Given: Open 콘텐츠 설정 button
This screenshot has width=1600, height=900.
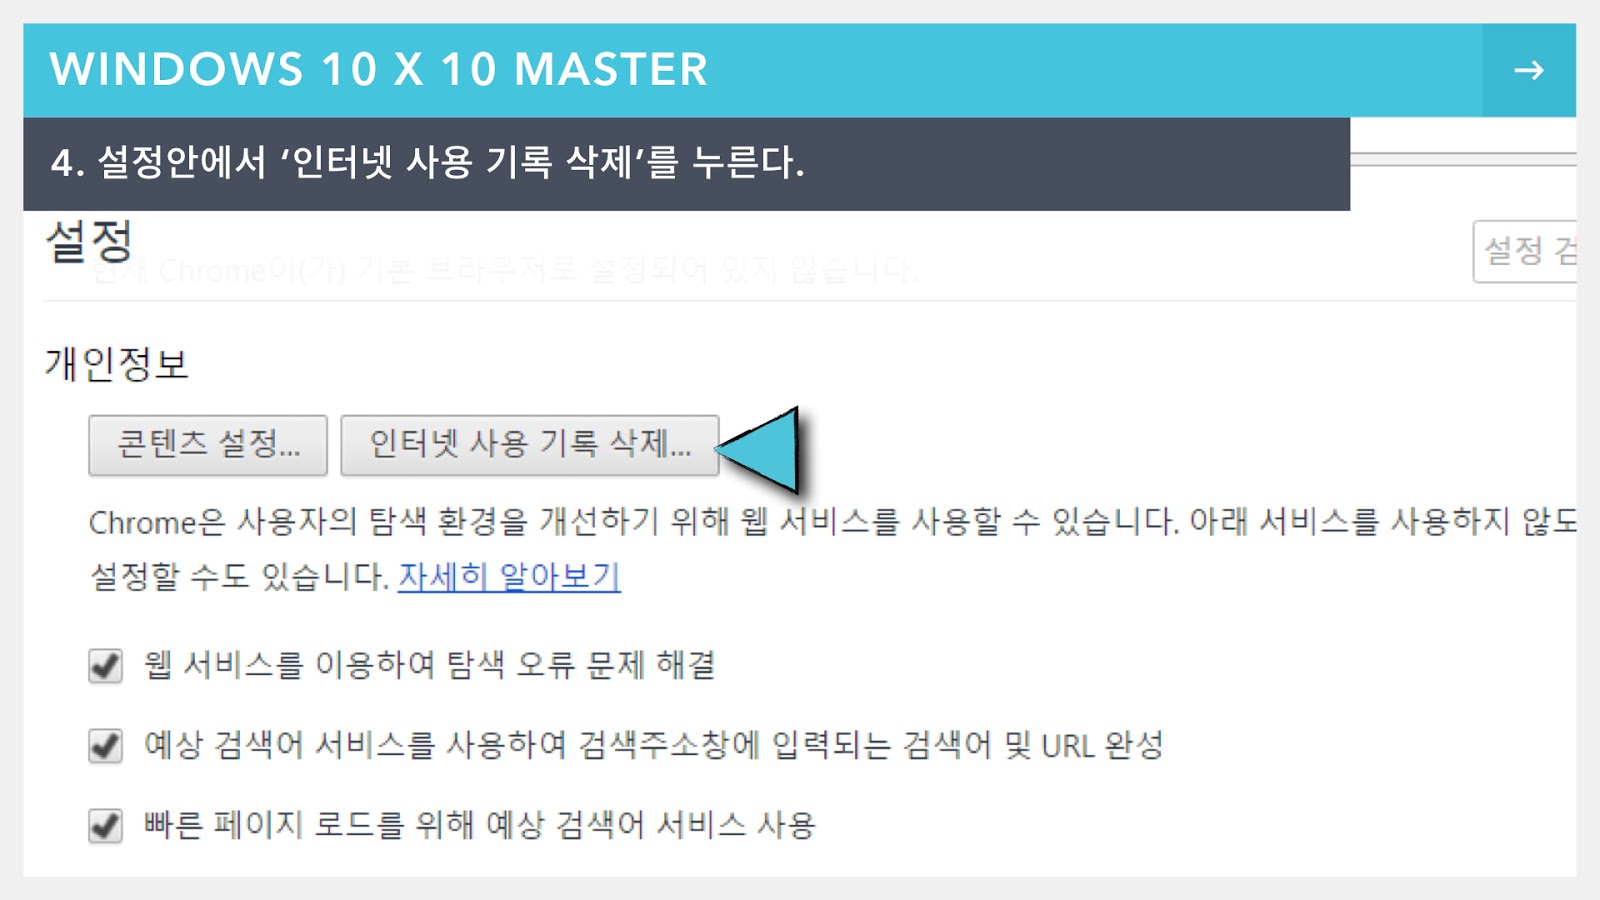Looking at the screenshot, I should (208, 445).
